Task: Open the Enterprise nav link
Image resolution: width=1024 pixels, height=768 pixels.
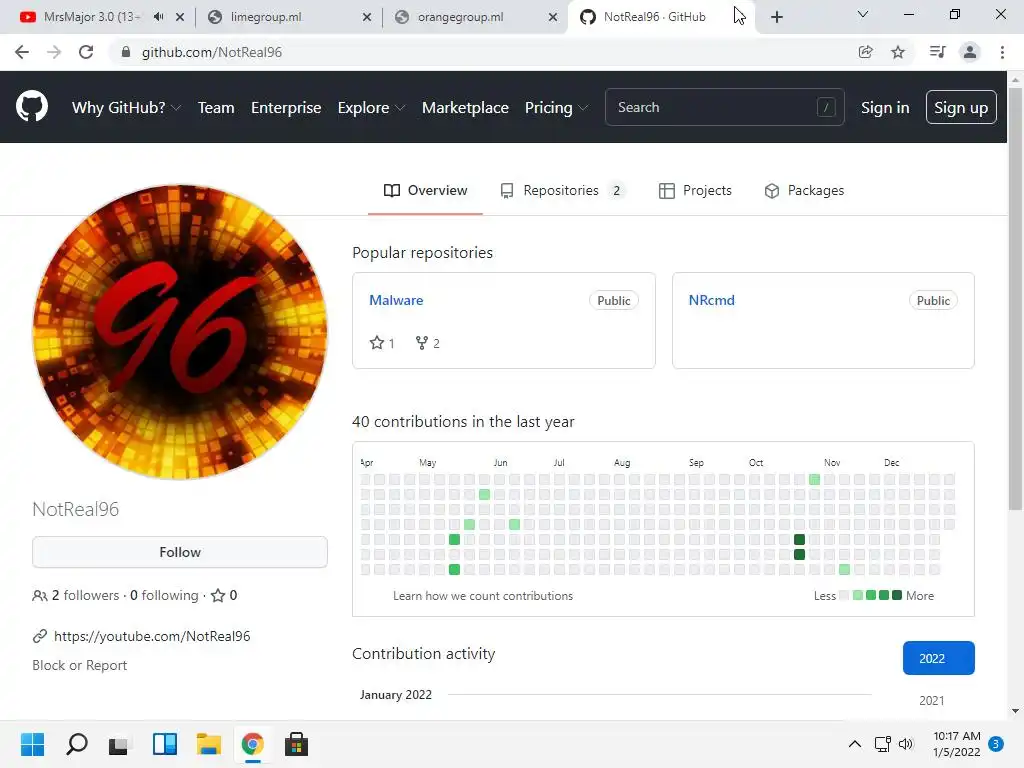Action: [286, 107]
